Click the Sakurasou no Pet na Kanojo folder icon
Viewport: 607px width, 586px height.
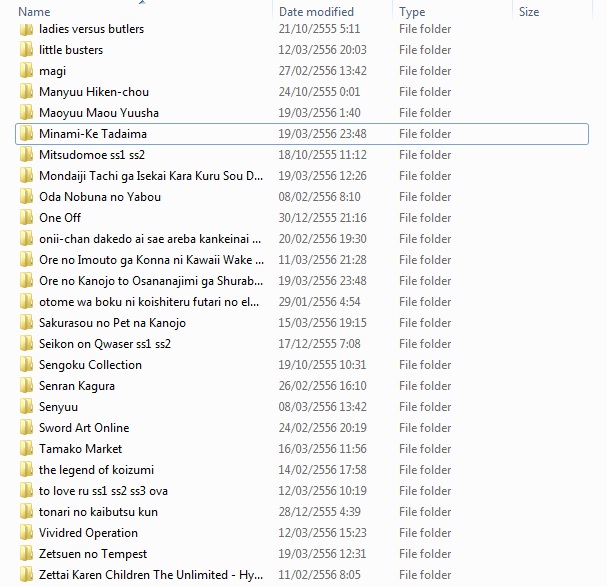(26, 323)
